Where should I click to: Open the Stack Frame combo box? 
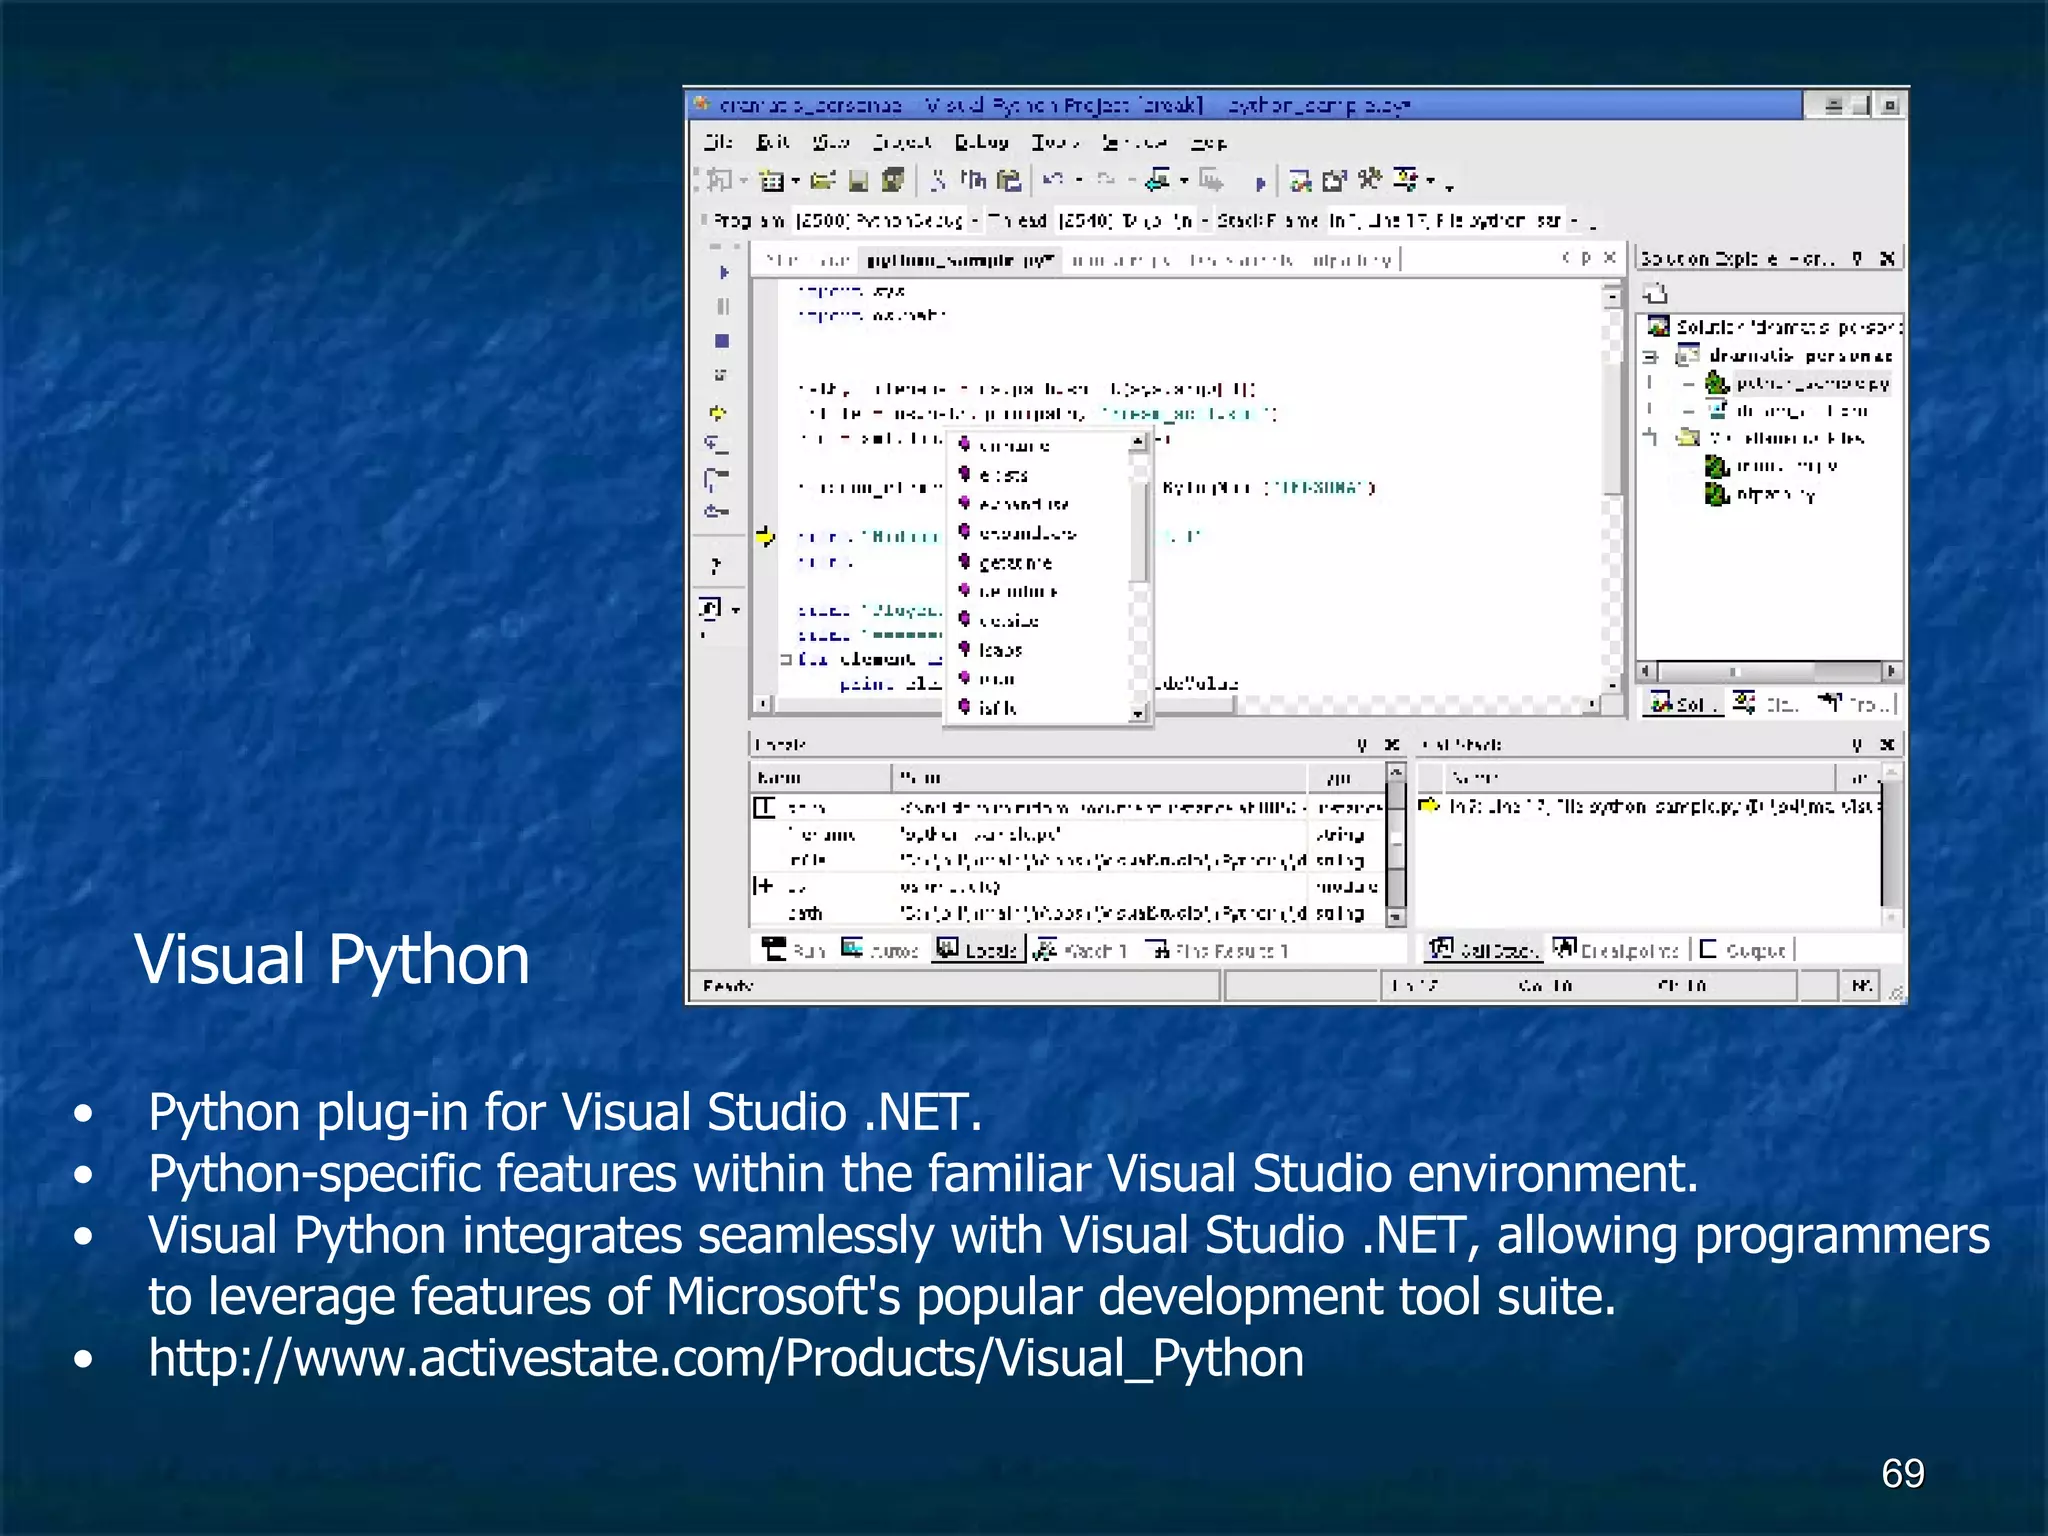[x=1454, y=220]
